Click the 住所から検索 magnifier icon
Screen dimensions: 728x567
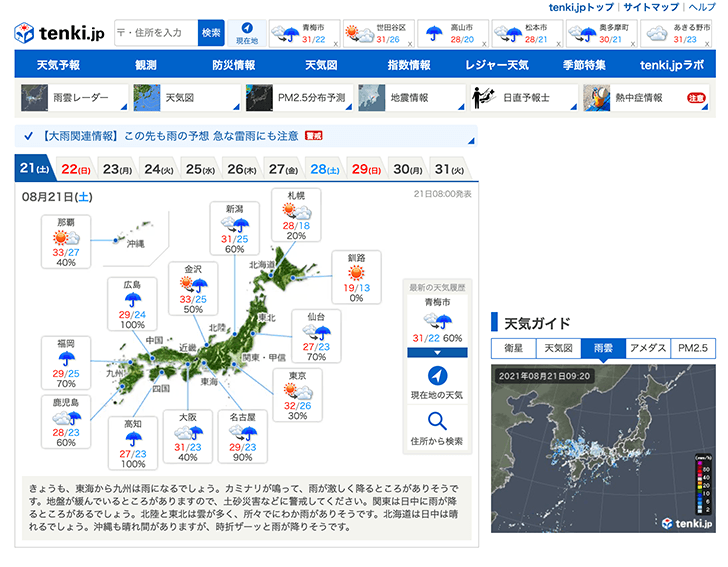coord(437,421)
